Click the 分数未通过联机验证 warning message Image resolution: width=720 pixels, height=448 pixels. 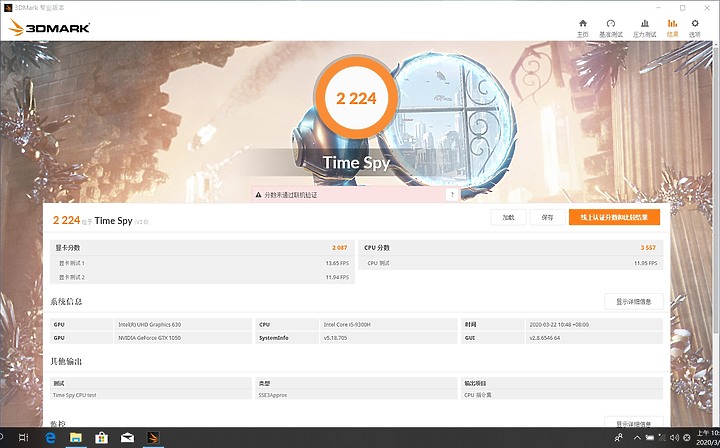[291, 195]
